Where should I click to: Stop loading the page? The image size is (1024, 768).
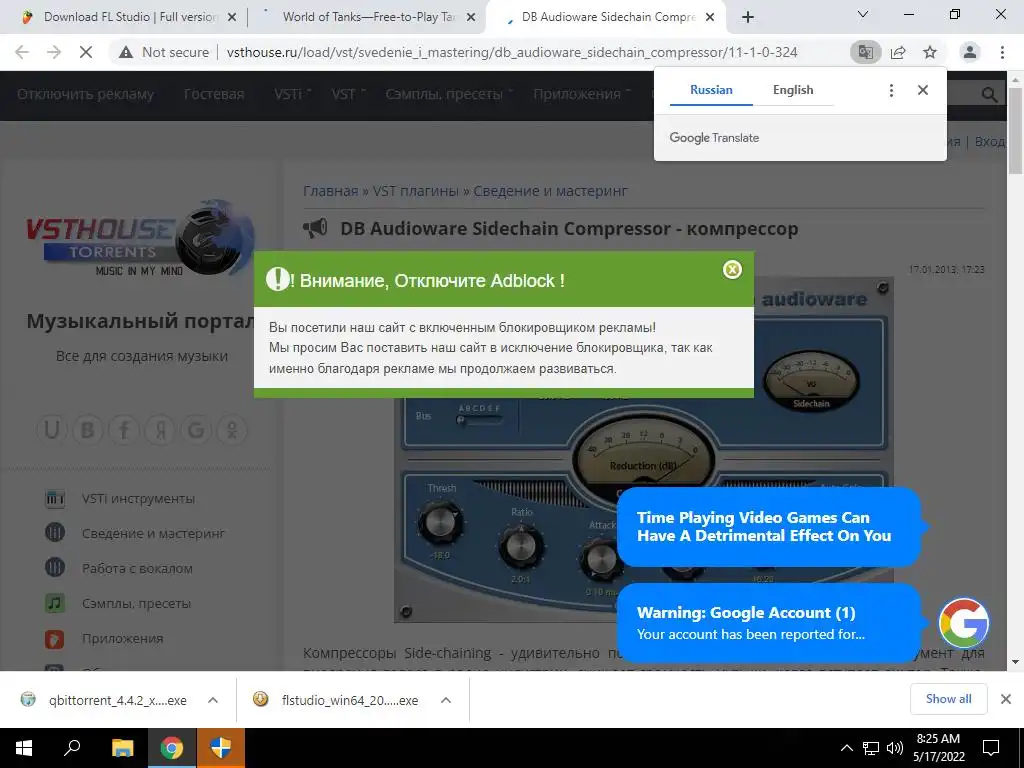[86, 52]
